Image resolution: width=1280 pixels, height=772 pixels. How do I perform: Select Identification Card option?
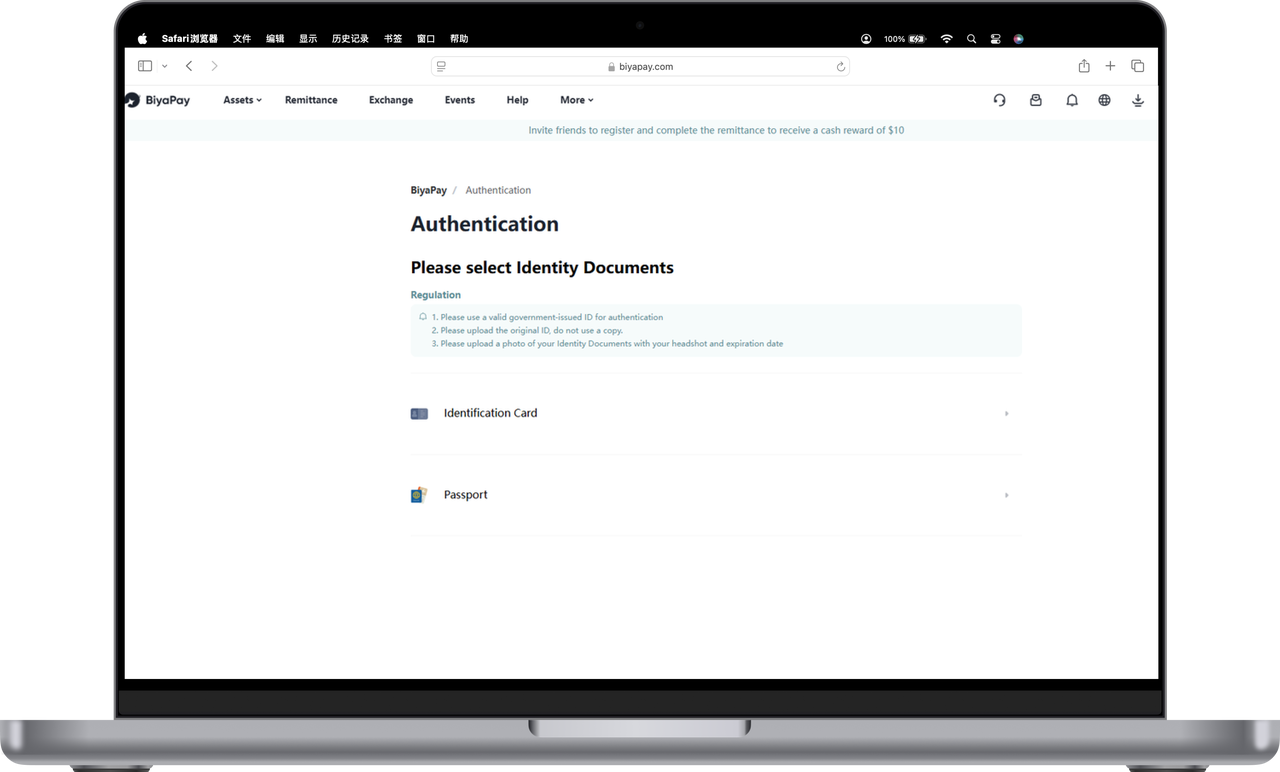point(716,413)
